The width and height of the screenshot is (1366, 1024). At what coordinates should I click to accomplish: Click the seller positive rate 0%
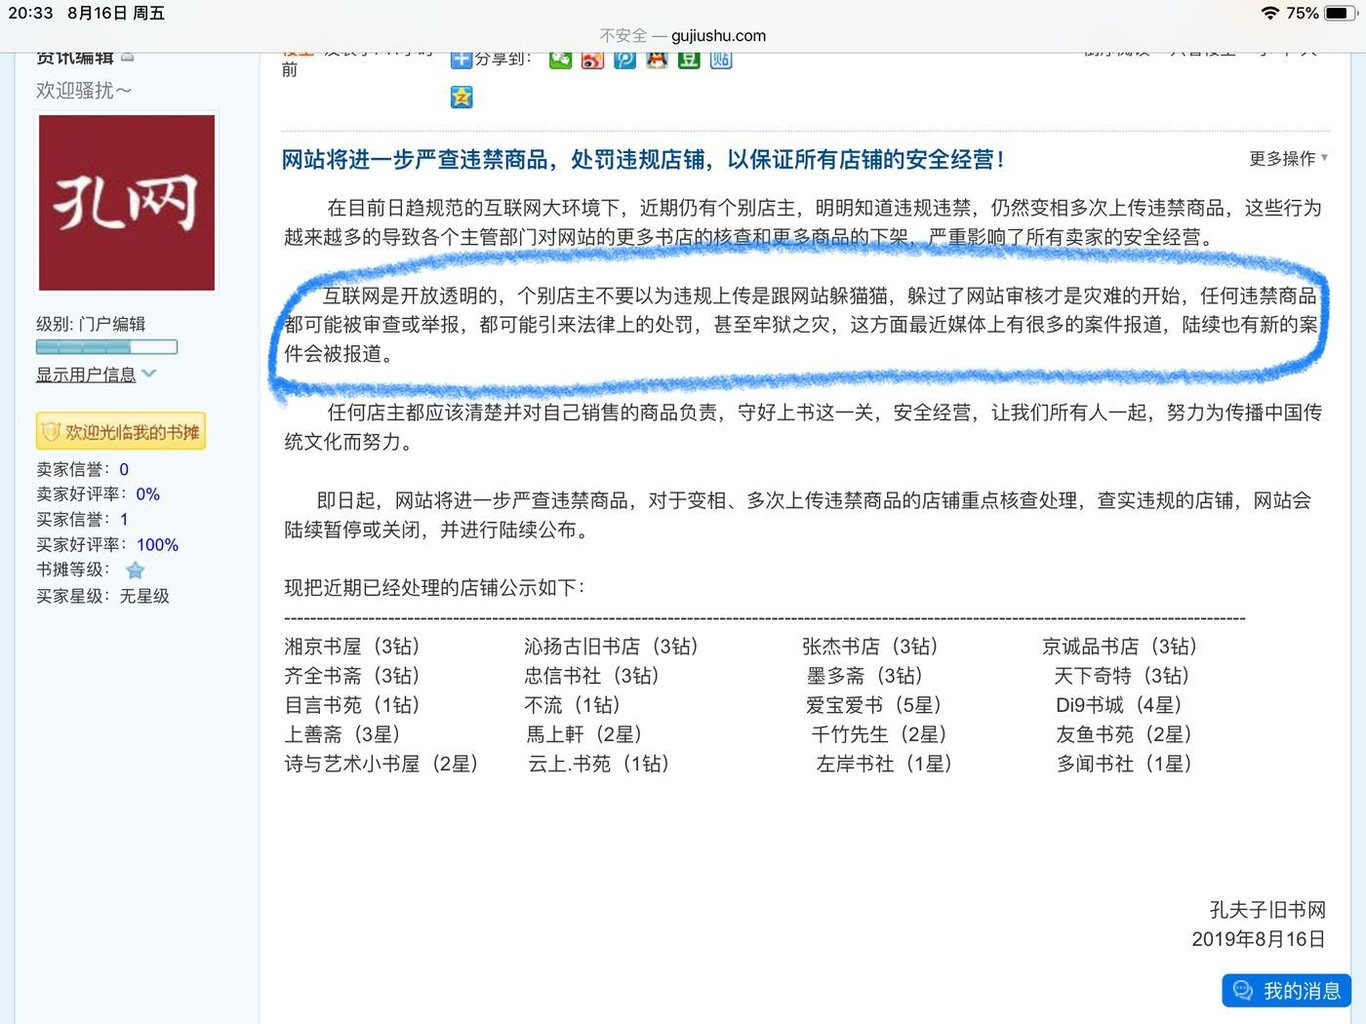(148, 494)
